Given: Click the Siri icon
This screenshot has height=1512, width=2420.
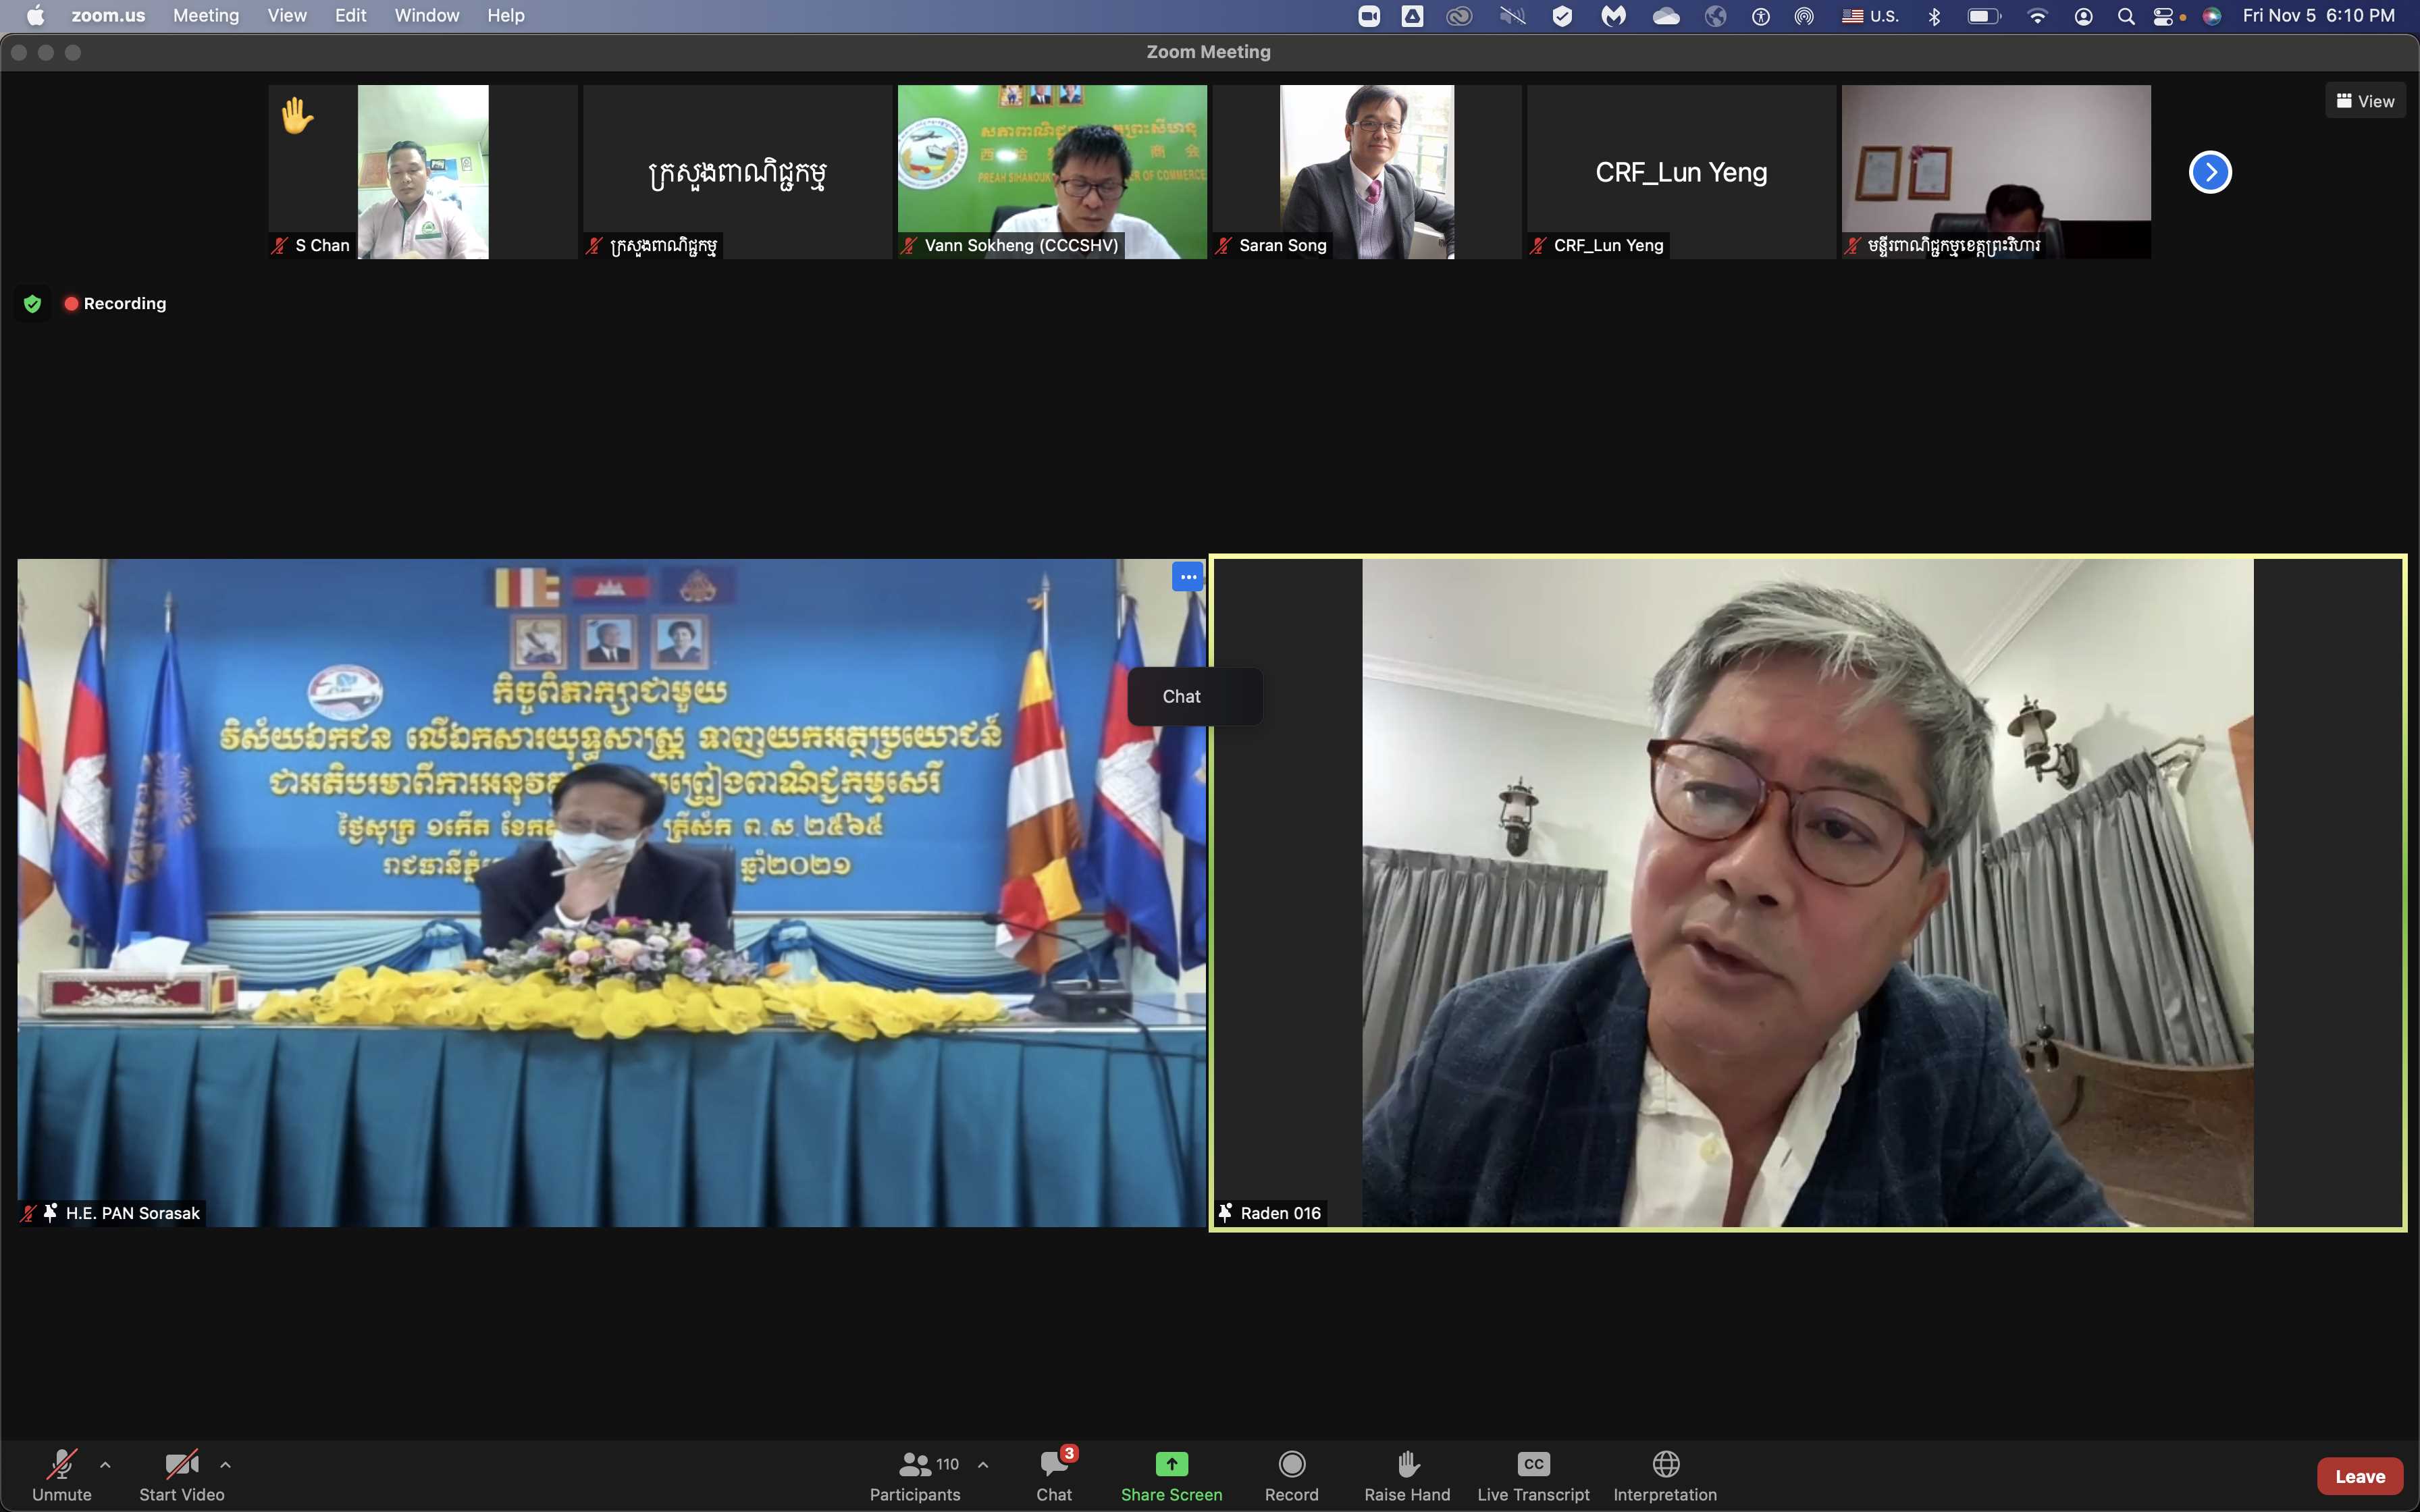Looking at the screenshot, I should 2212,15.
